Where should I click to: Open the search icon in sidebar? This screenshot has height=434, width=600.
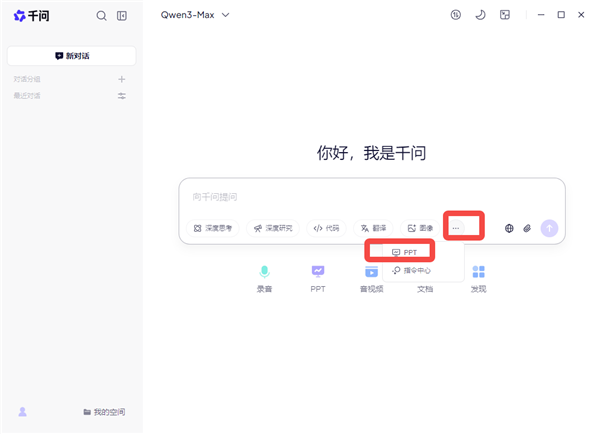point(101,16)
